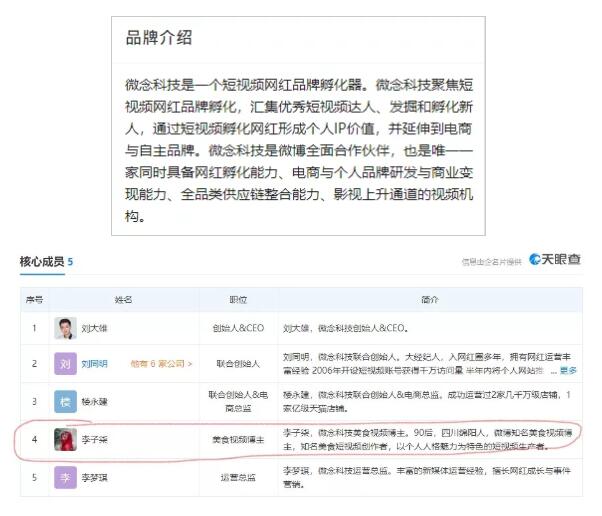Screen dimensions: 602x516
Task: Select the name 李子柒 in row 4
Action: 95,439
